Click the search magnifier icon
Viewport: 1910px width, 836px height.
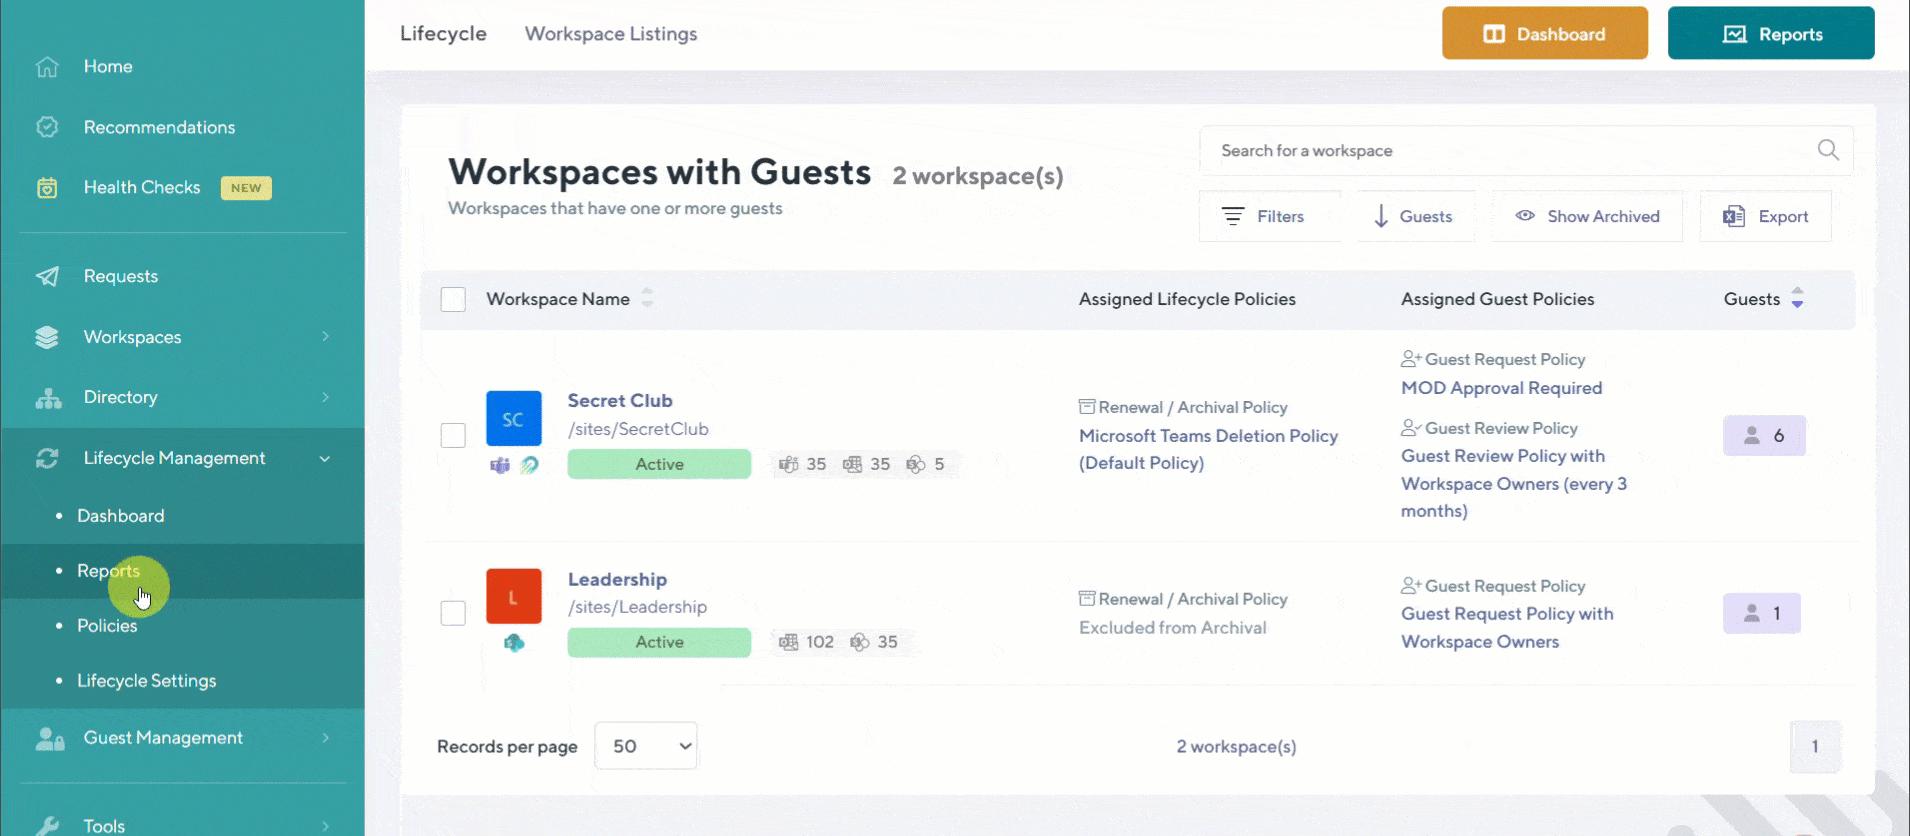pyautogui.click(x=1828, y=150)
